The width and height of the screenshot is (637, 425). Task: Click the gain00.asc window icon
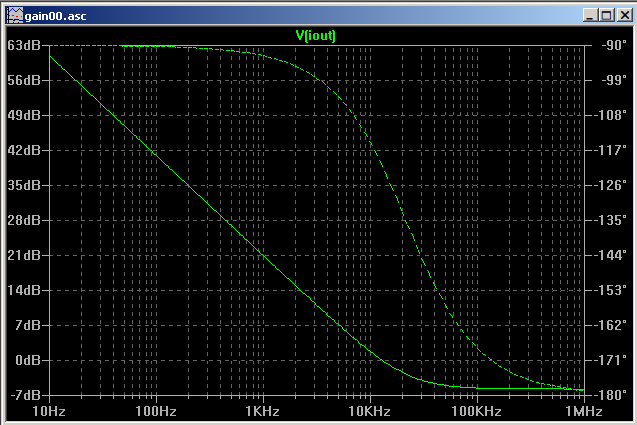pos(15,15)
